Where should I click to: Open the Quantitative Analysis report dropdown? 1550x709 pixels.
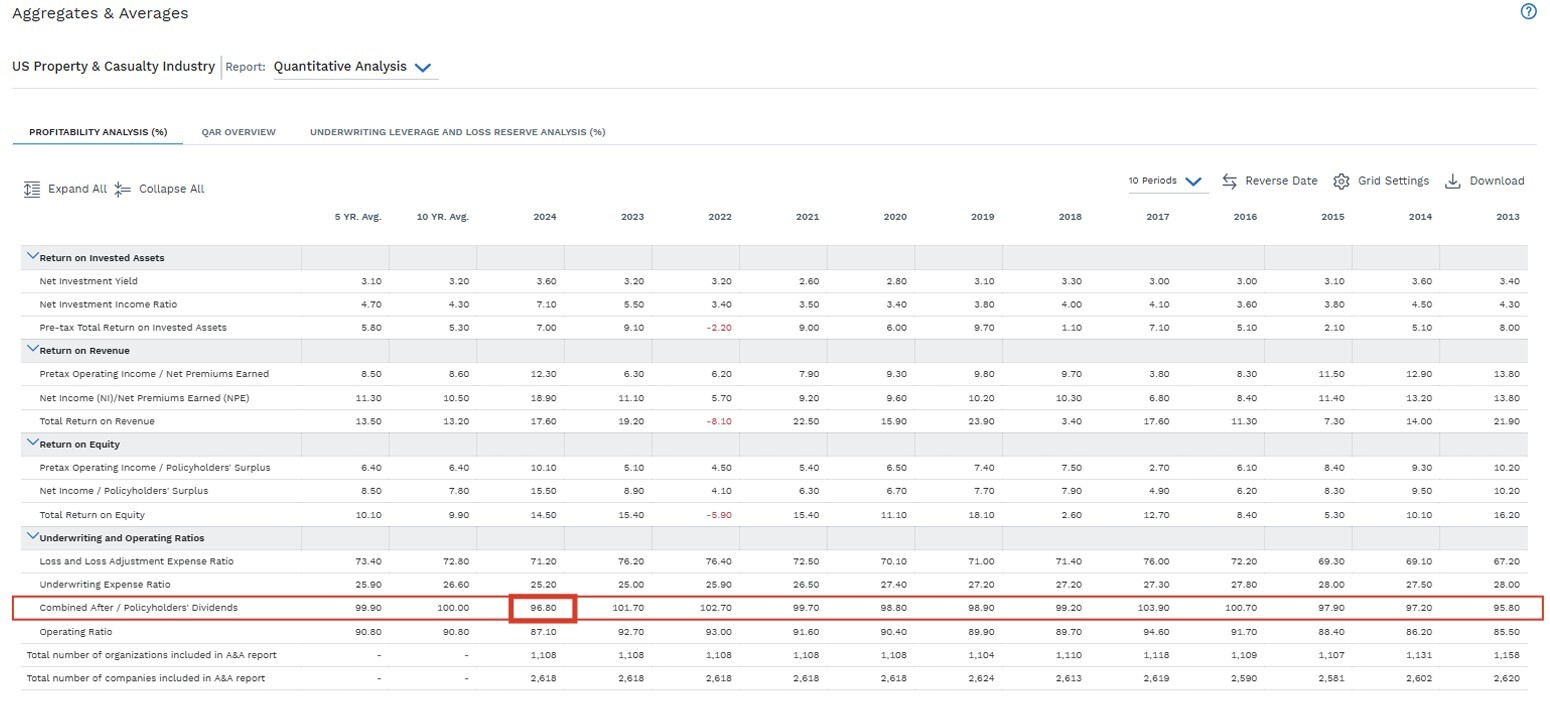pyautogui.click(x=355, y=67)
